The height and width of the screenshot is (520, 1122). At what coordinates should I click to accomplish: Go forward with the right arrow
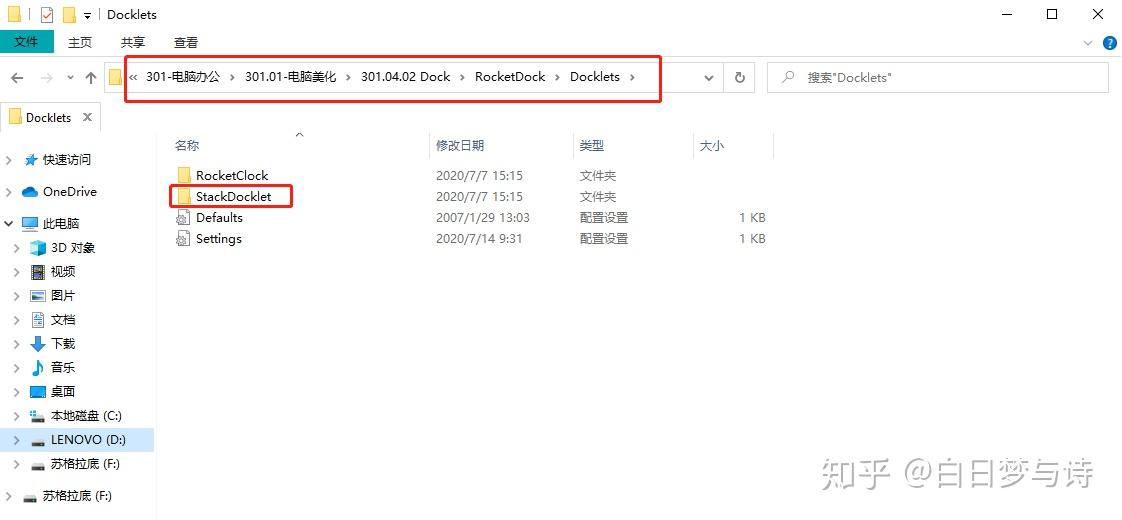(x=47, y=78)
